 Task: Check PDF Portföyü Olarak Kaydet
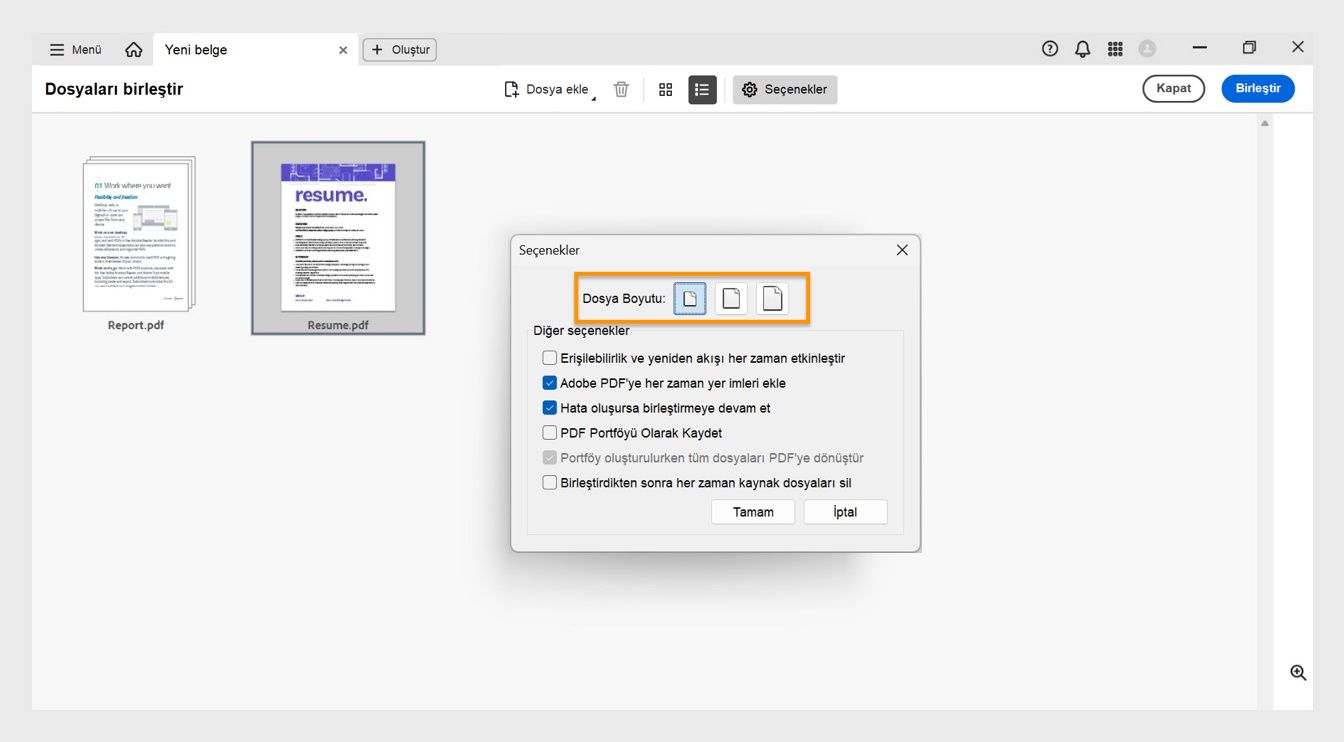550,433
